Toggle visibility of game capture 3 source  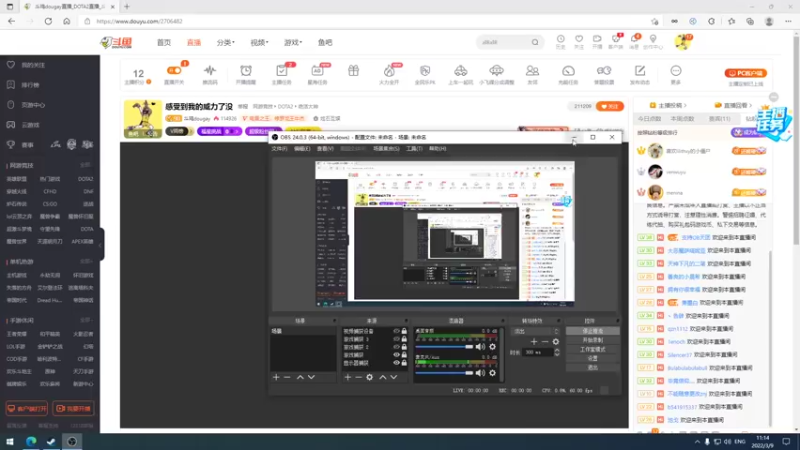coord(396,339)
